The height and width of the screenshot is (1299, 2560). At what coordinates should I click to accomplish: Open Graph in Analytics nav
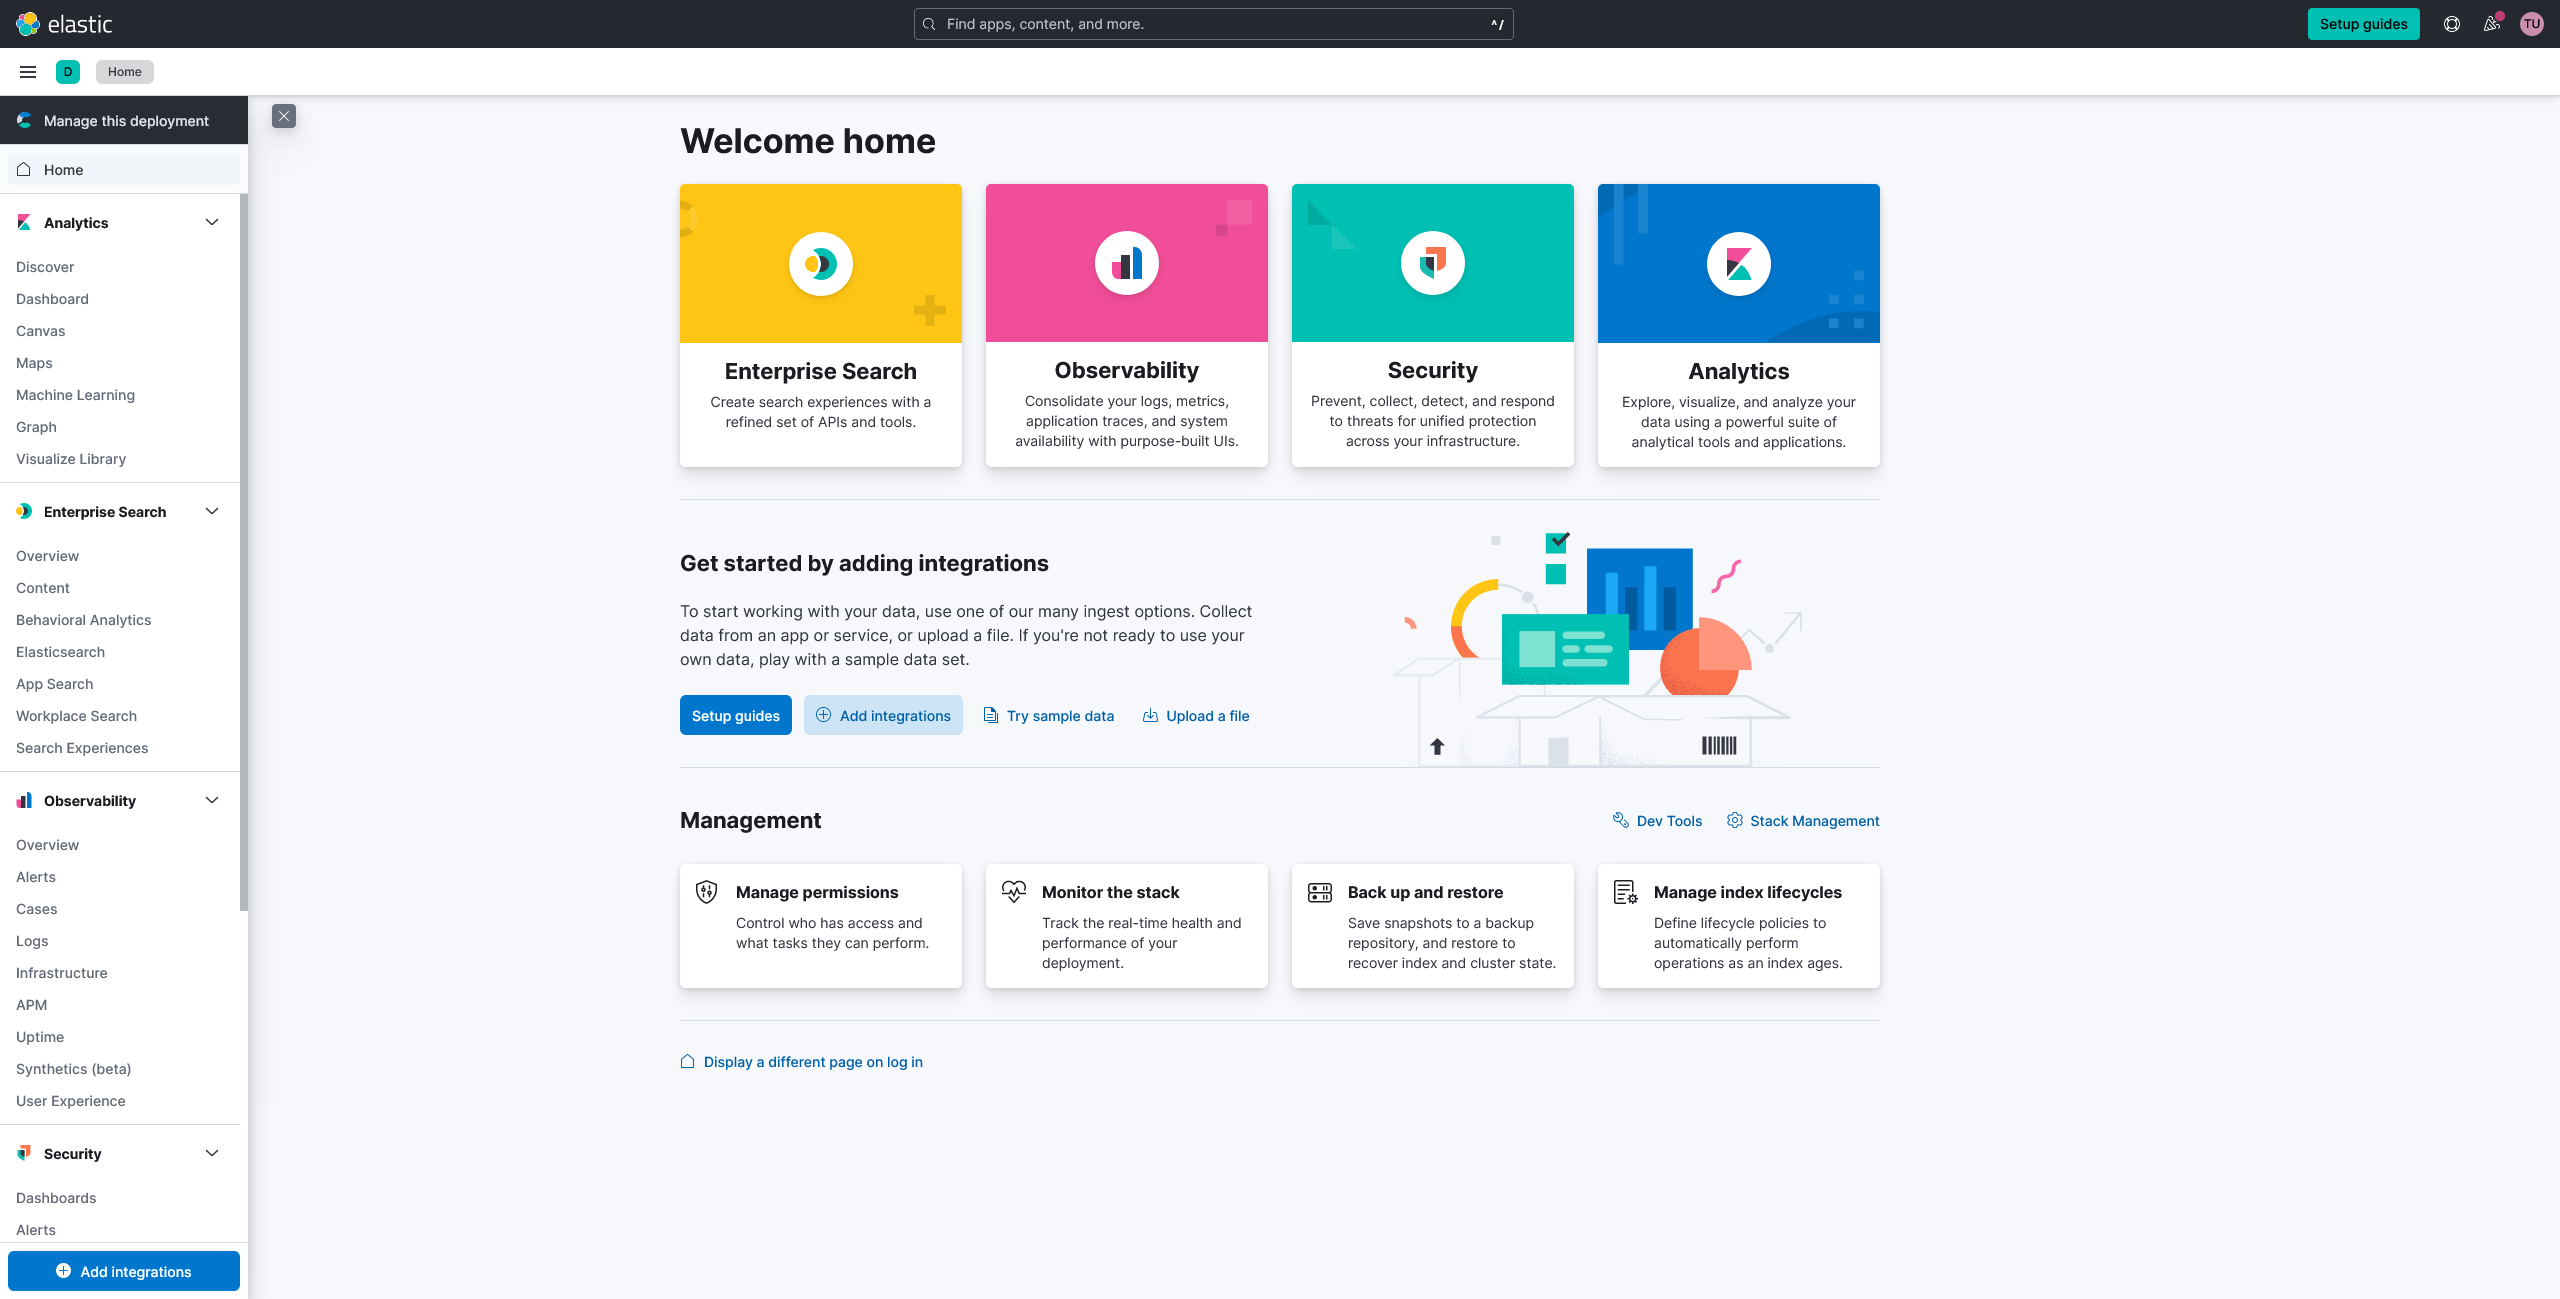pyautogui.click(x=36, y=427)
